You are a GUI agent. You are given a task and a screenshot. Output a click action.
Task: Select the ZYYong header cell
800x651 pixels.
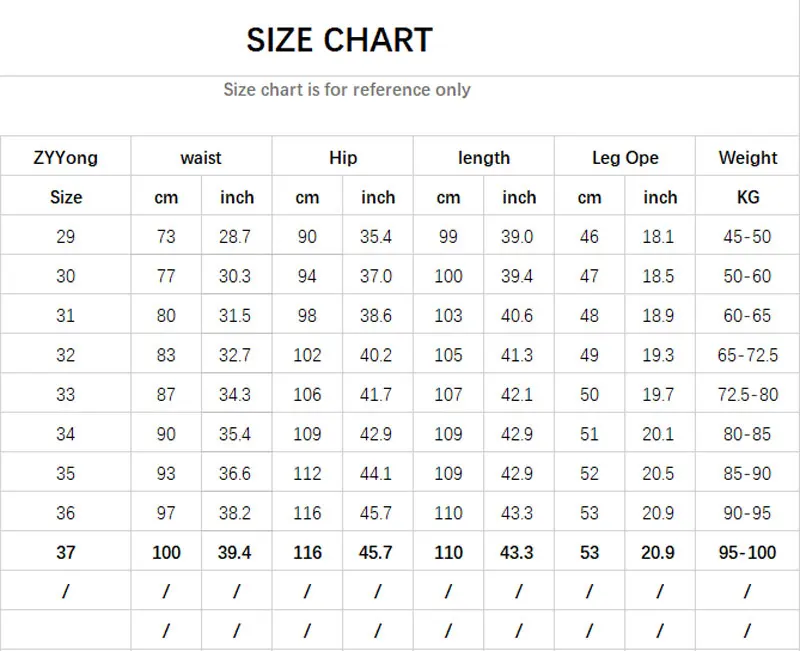click(x=66, y=158)
